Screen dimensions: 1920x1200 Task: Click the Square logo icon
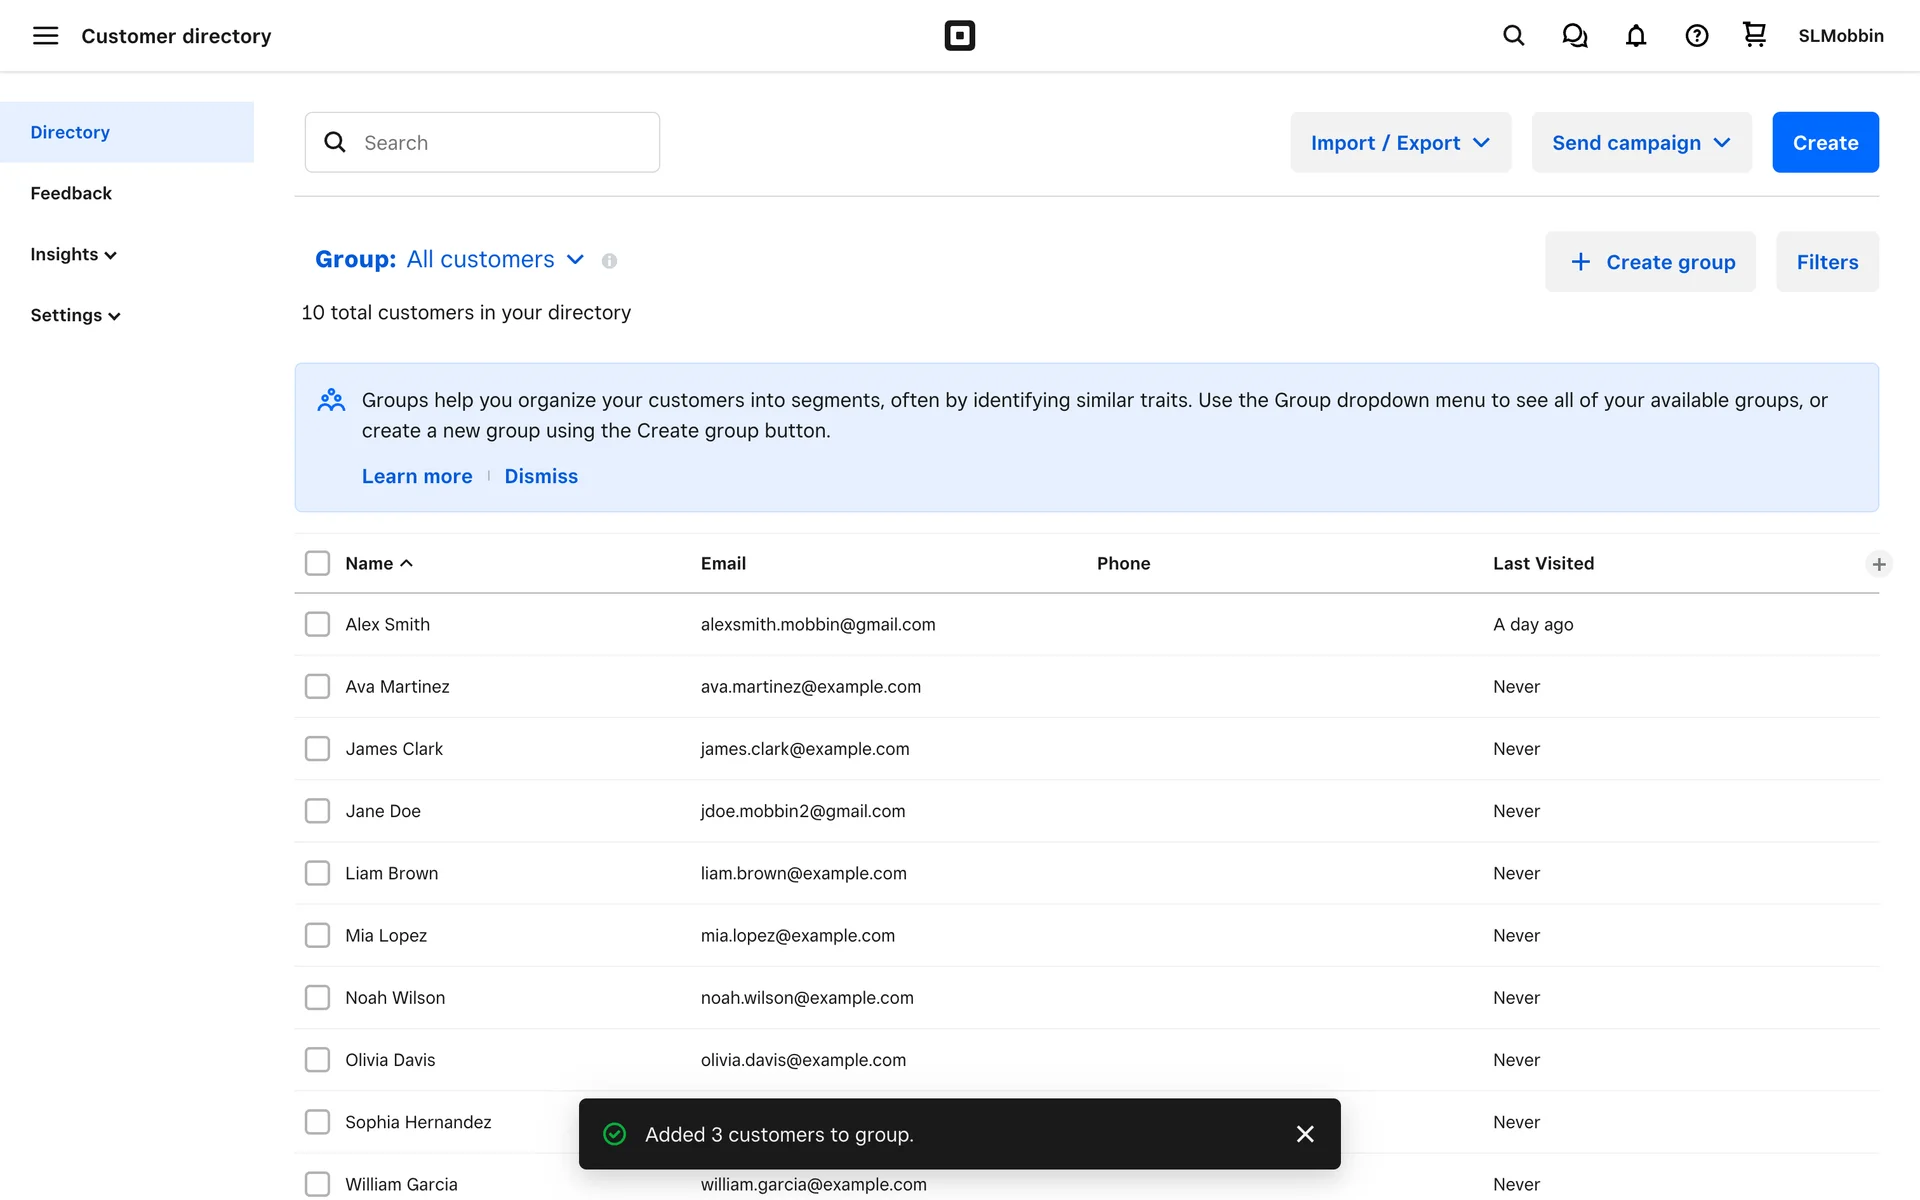(959, 36)
